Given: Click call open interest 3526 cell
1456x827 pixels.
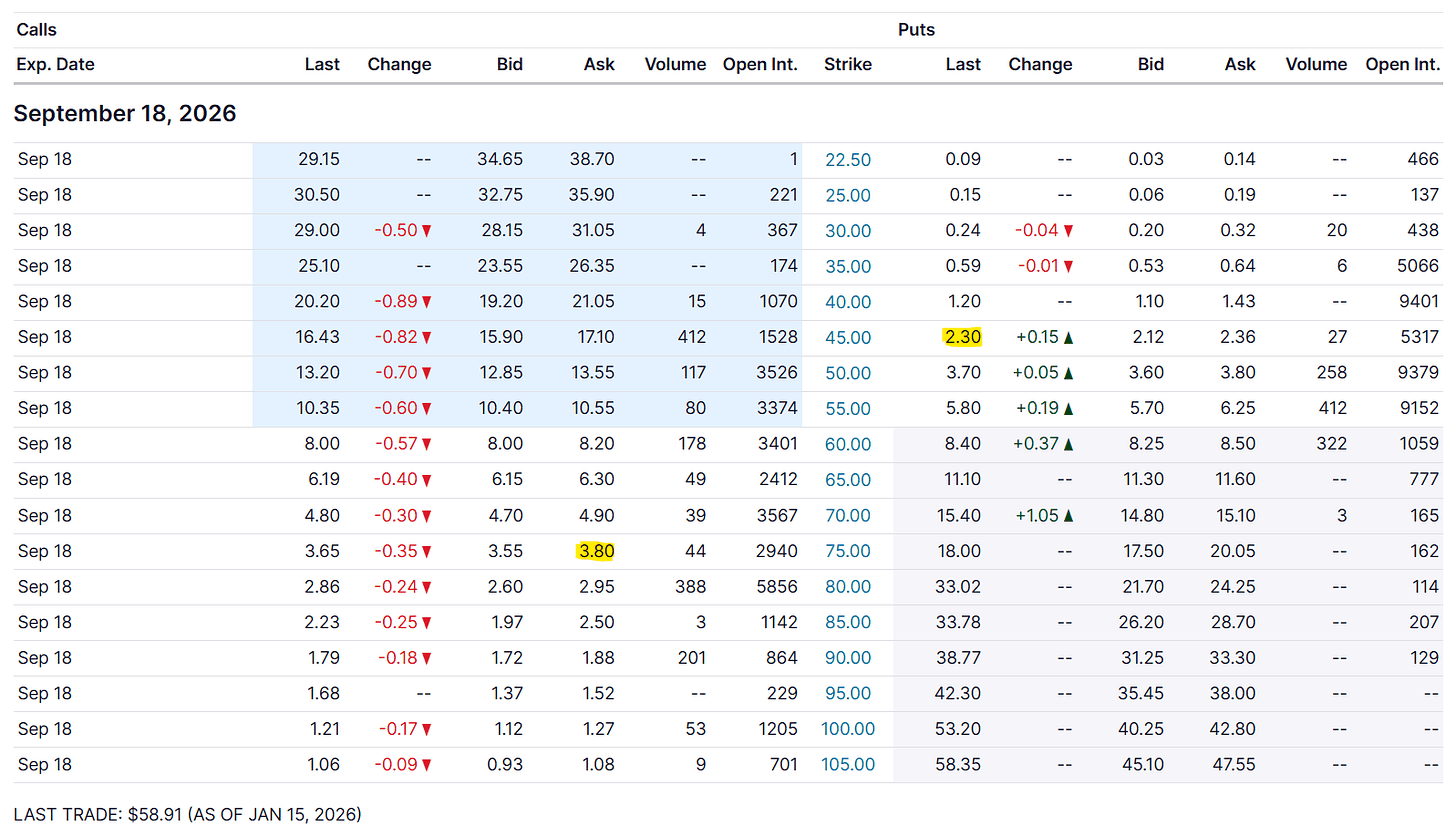Looking at the screenshot, I should [x=777, y=373].
